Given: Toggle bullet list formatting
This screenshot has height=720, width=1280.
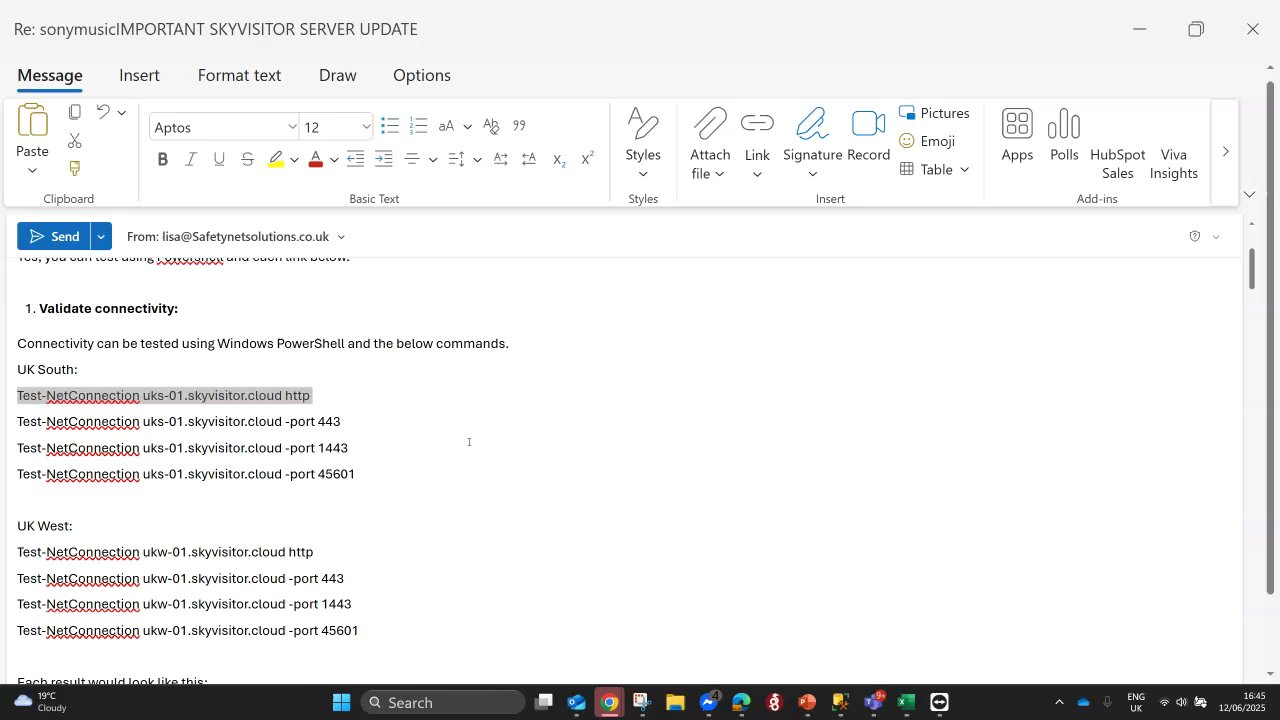Looking at the screenshot, I should 390,126.
